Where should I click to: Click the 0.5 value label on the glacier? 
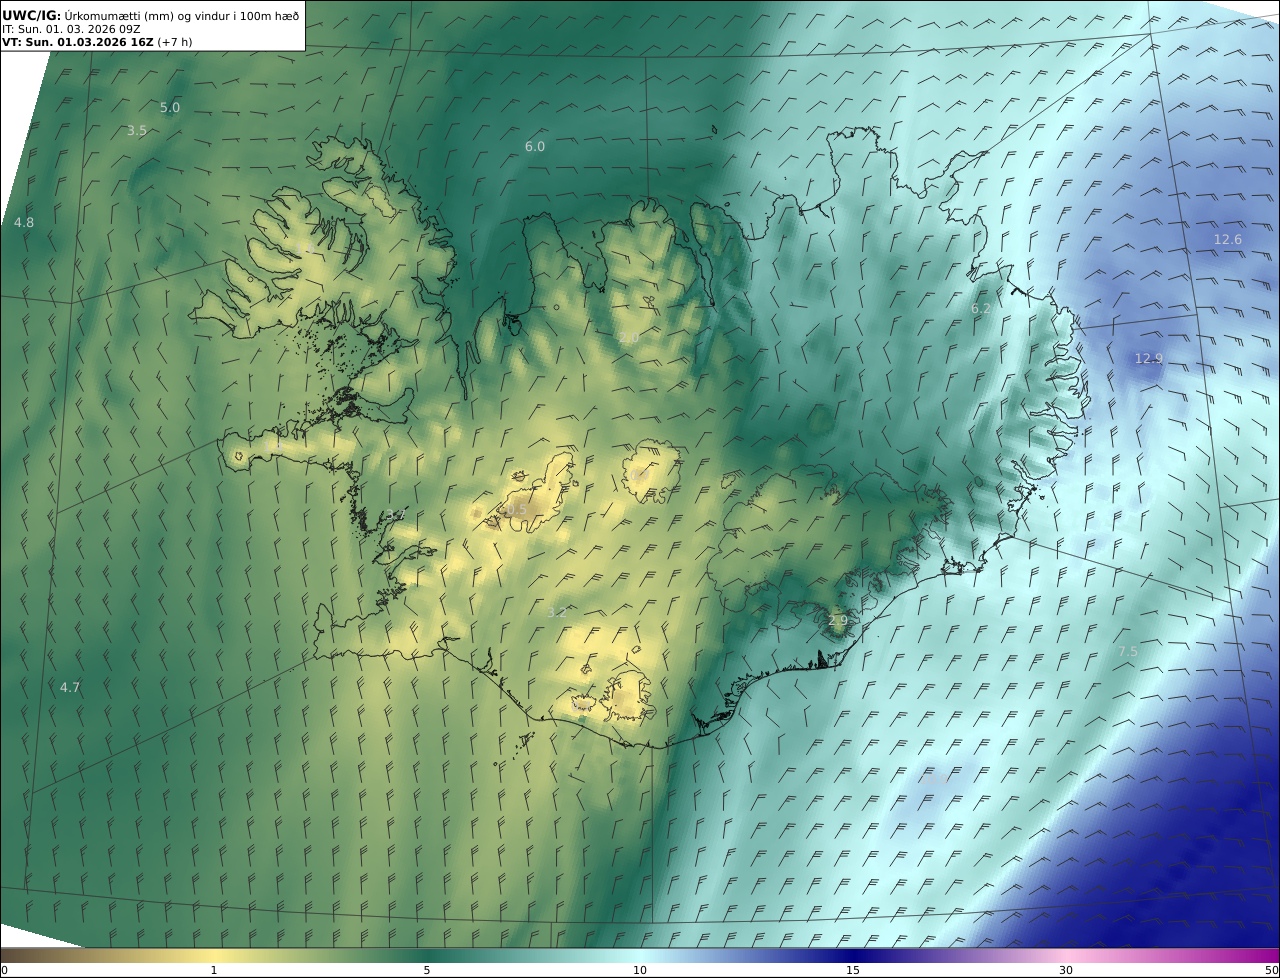coord(517,510)
